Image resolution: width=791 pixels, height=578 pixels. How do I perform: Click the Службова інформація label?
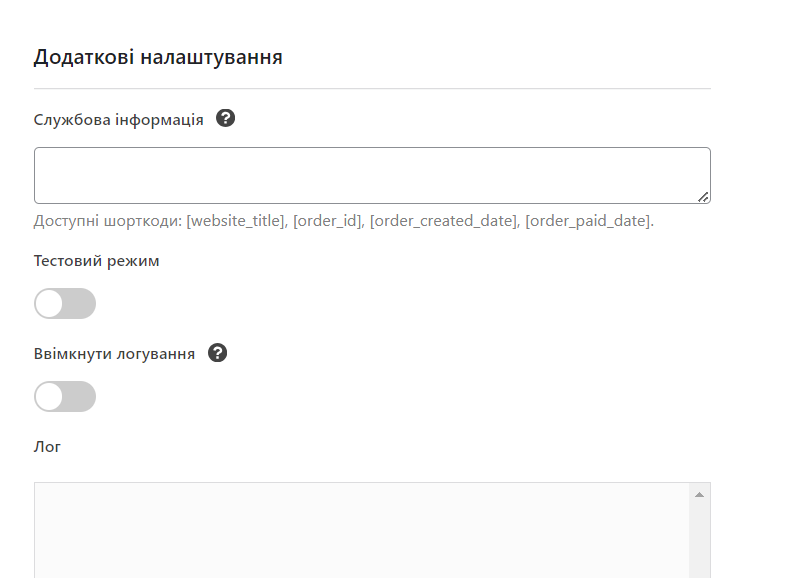pos(119,120)
